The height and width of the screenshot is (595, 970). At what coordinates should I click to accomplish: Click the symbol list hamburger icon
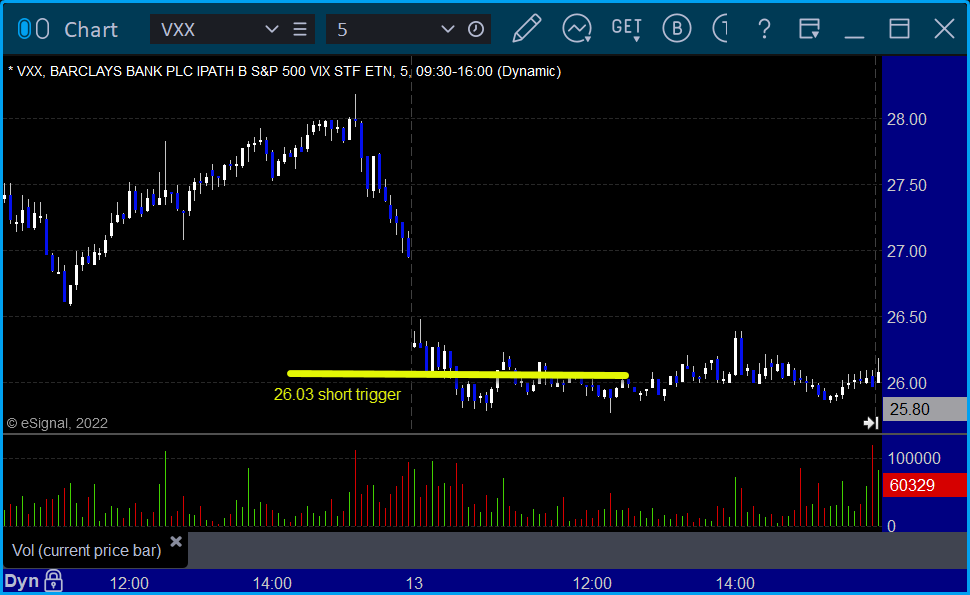(300, 29)
